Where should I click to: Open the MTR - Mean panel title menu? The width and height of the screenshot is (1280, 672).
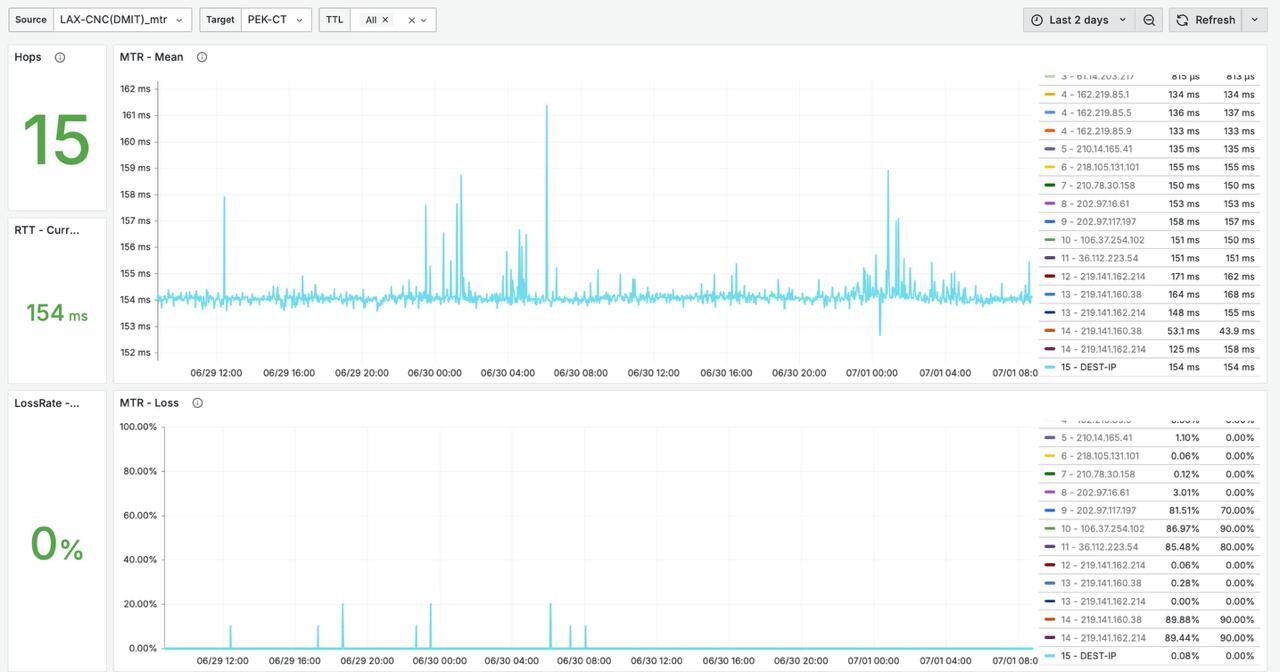[x=151, y=57]
